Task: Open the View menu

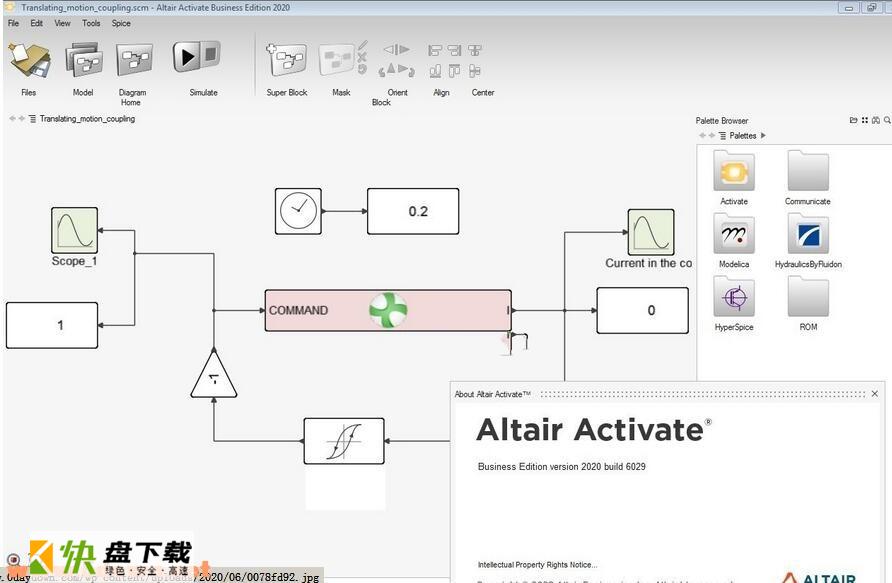Action: [63, 23]
